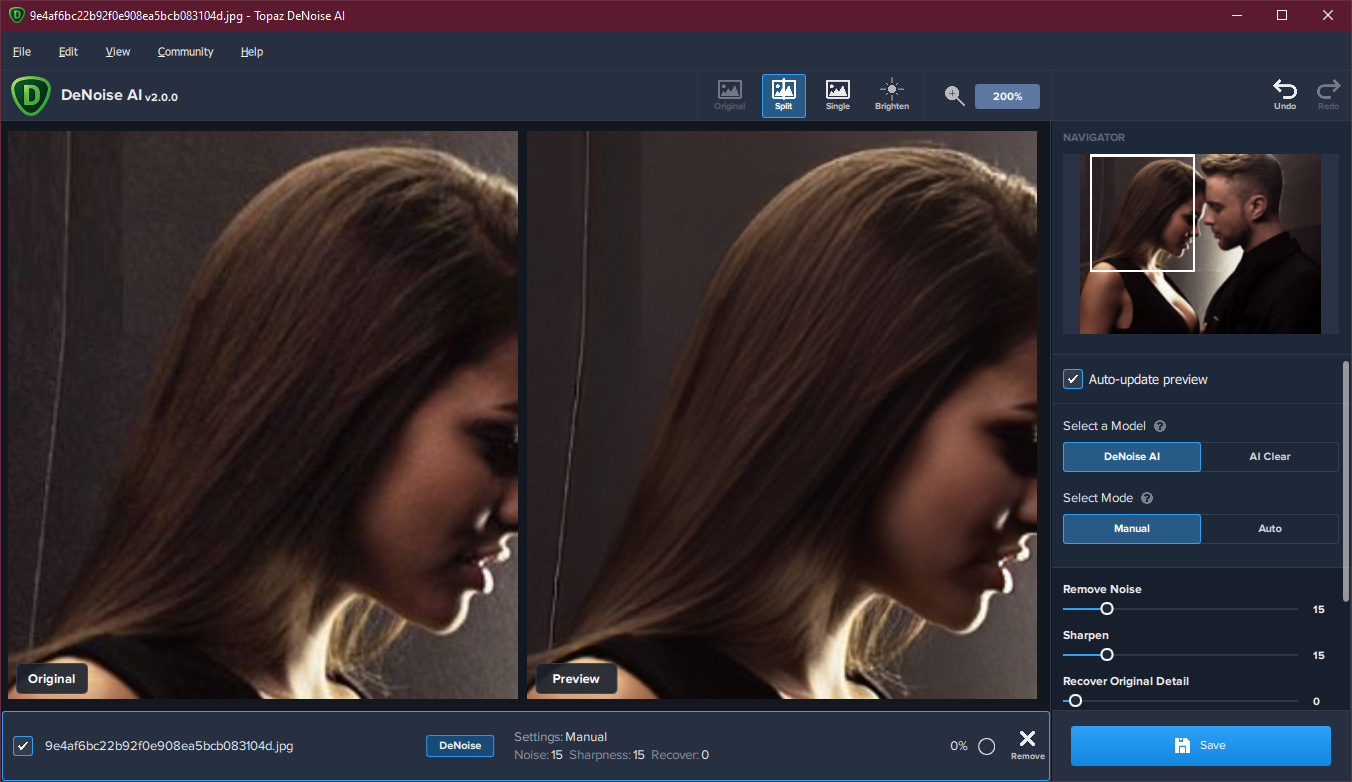Open the View menu
This screenshot has height=782, width=1352.
click(x=118, y=51)
